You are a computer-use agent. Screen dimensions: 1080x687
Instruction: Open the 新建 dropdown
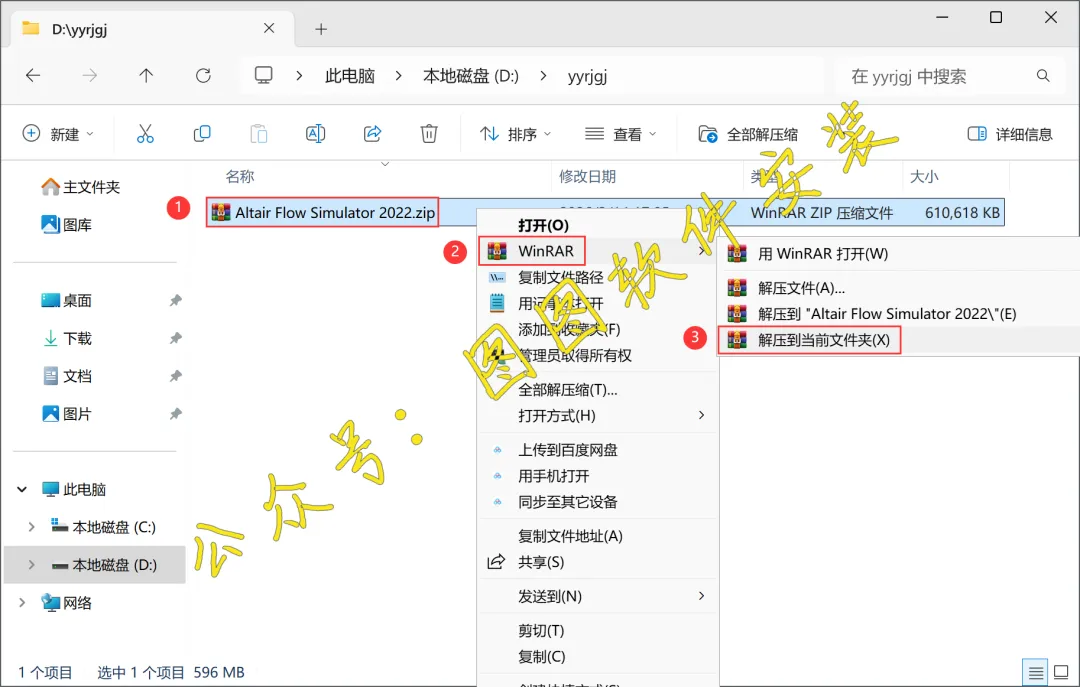58,134
